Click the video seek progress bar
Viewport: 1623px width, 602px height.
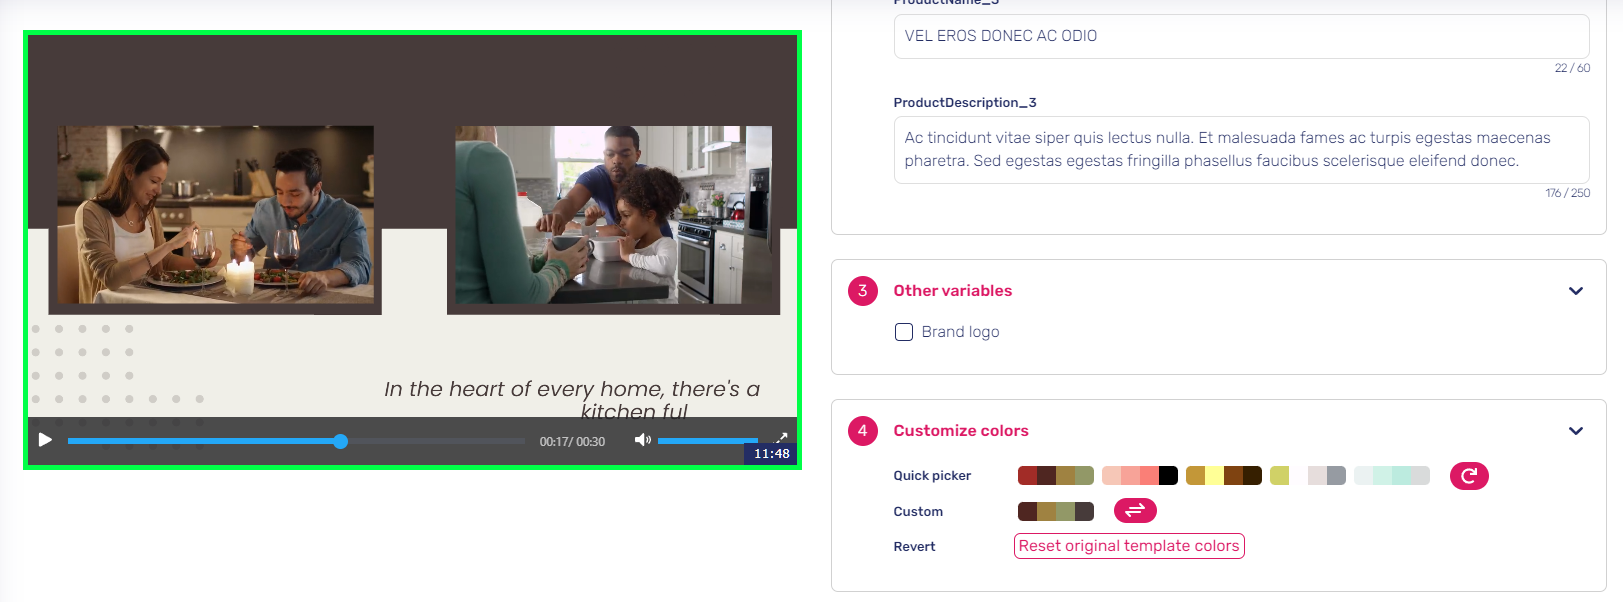296,441
